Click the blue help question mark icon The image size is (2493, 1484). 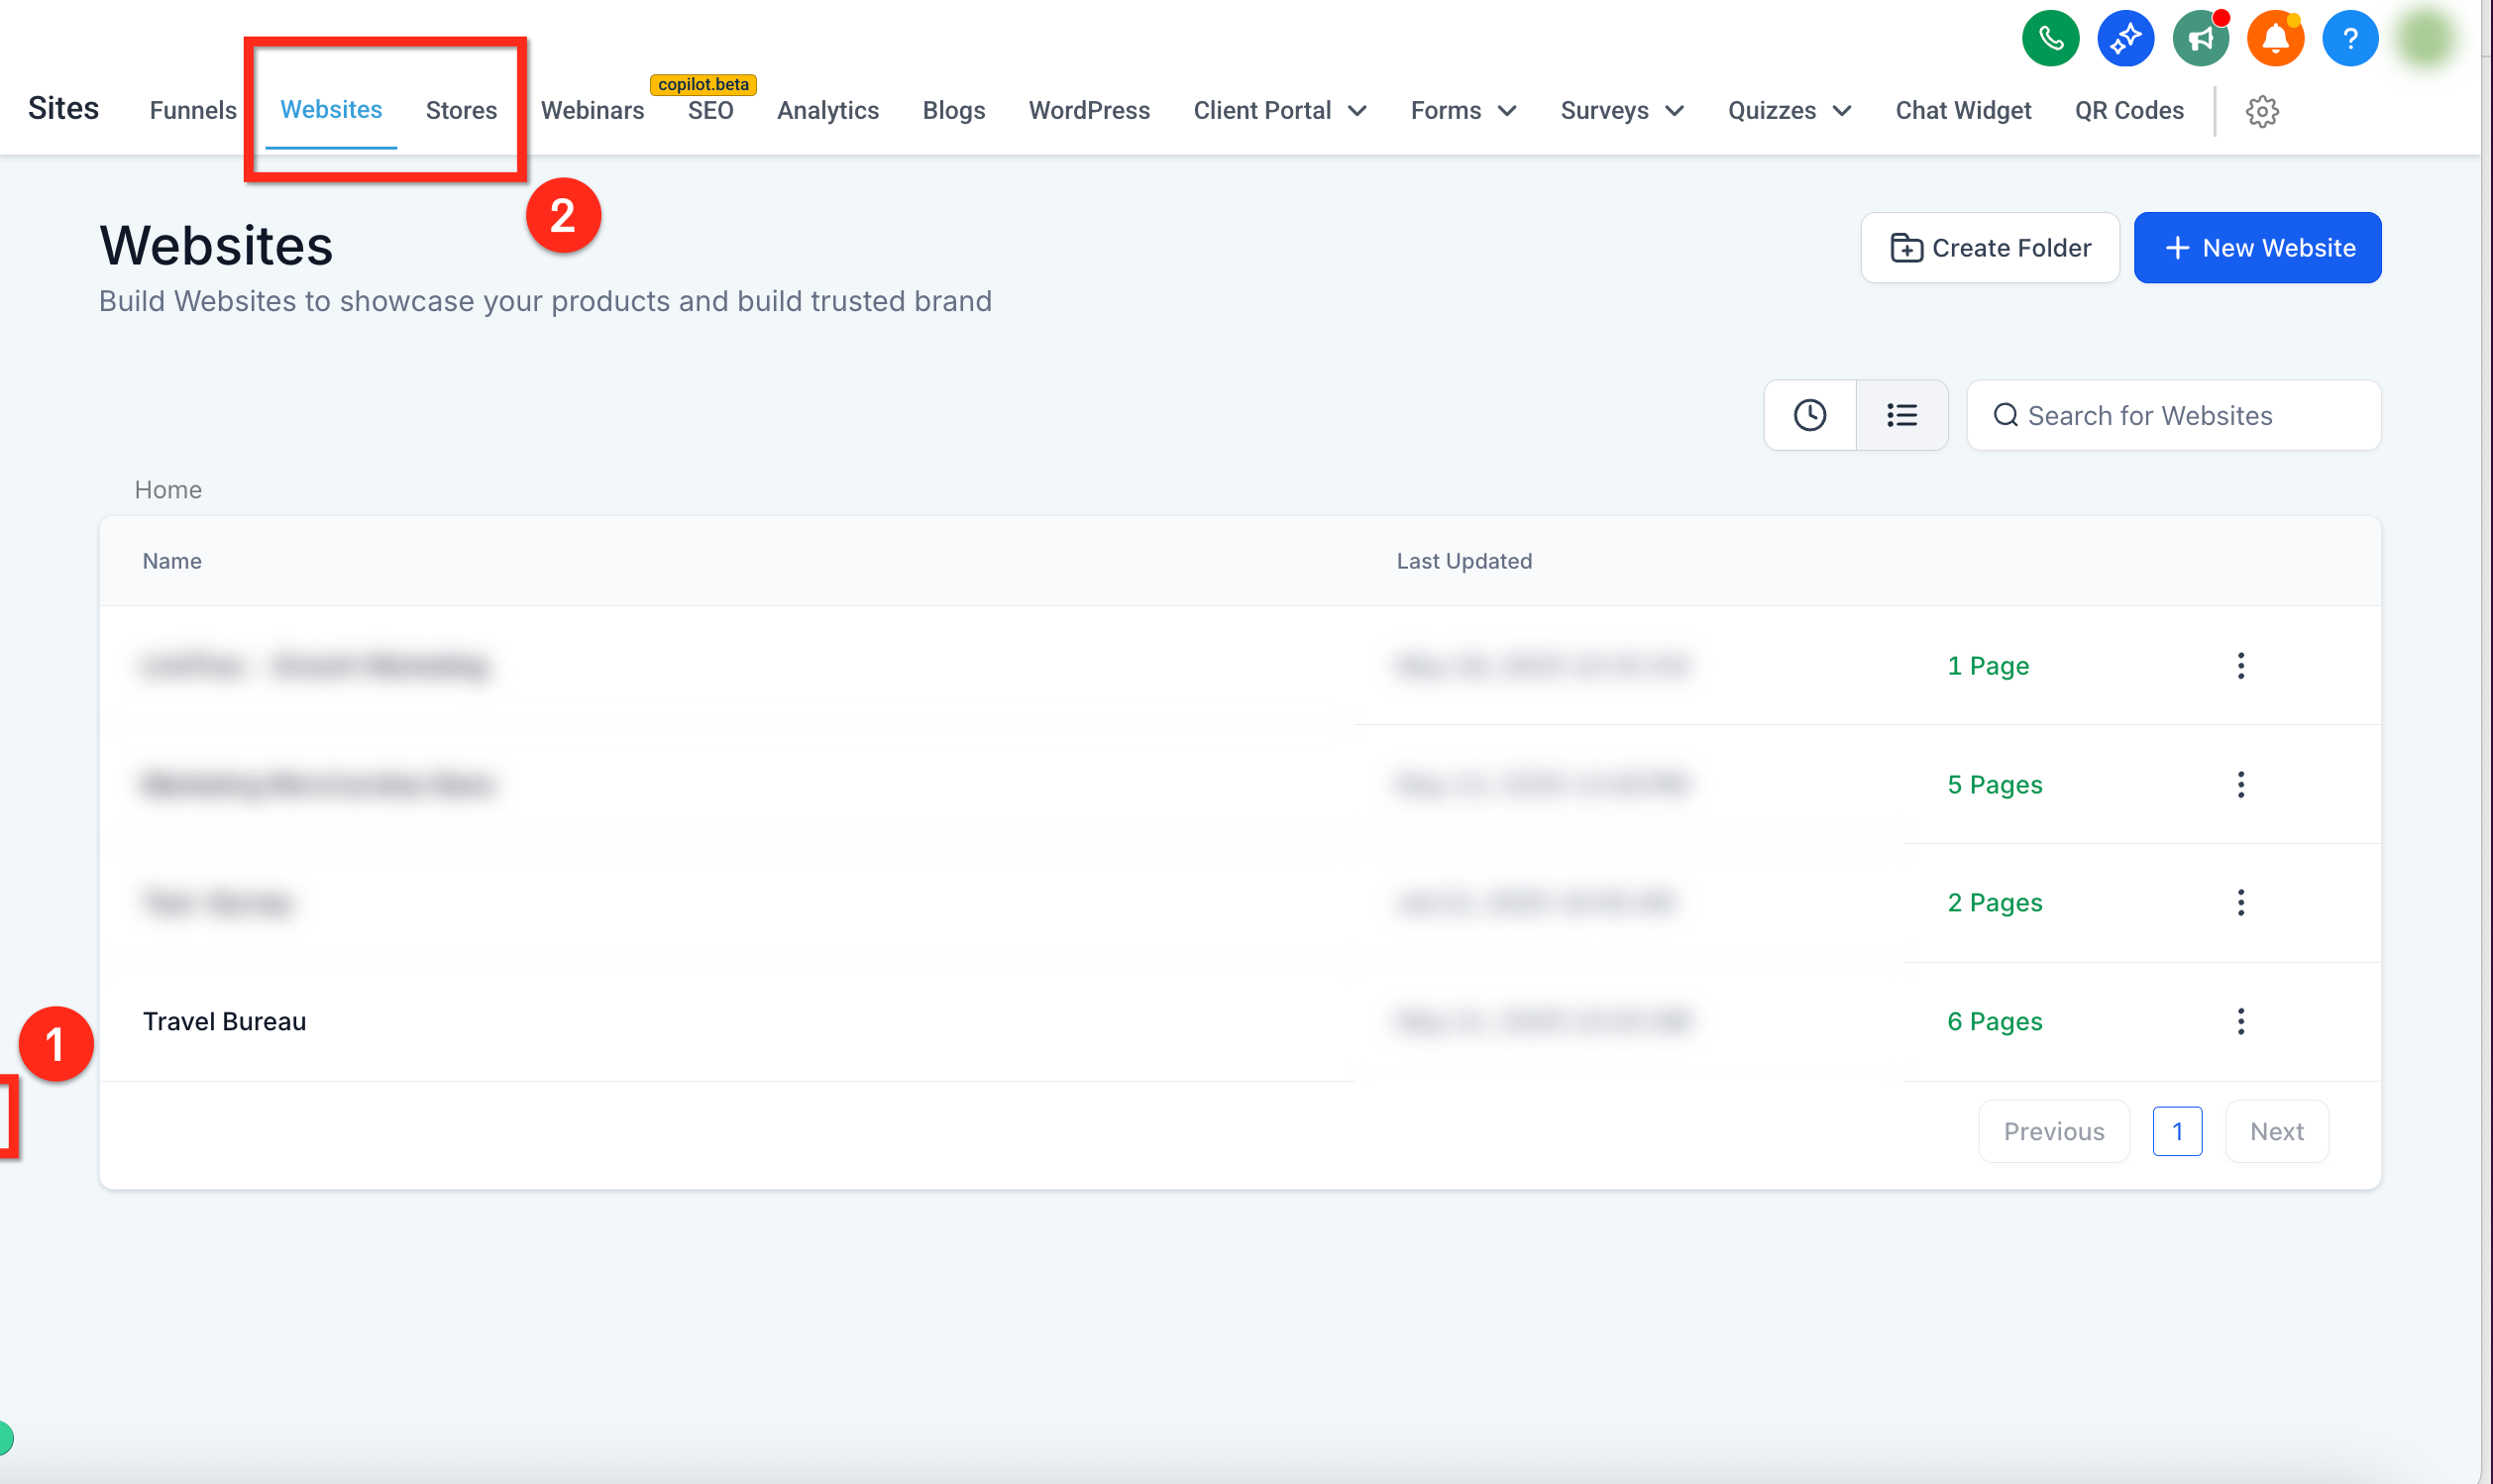point(2350,39)
